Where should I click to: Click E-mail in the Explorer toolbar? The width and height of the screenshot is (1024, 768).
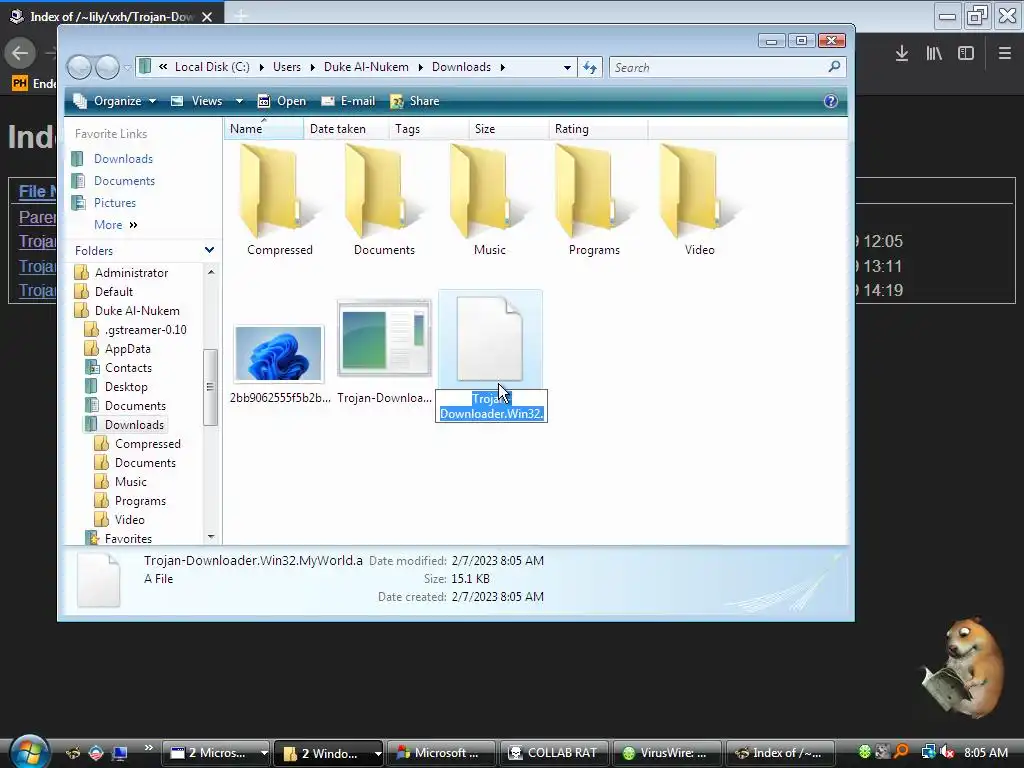[x=348, y=101]
